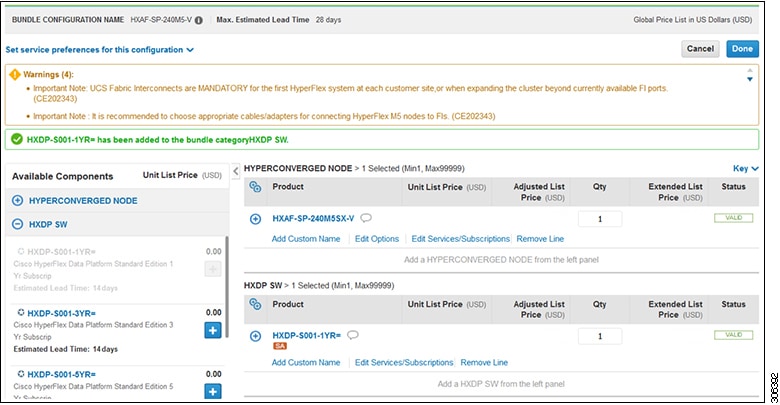Click Product column header in HYPERCONVERGED NODE table

click(288, 187)
